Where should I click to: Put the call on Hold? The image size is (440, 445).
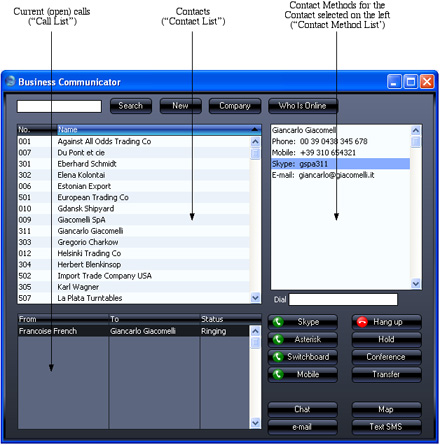pyautogui.click(x=387, y=339)
